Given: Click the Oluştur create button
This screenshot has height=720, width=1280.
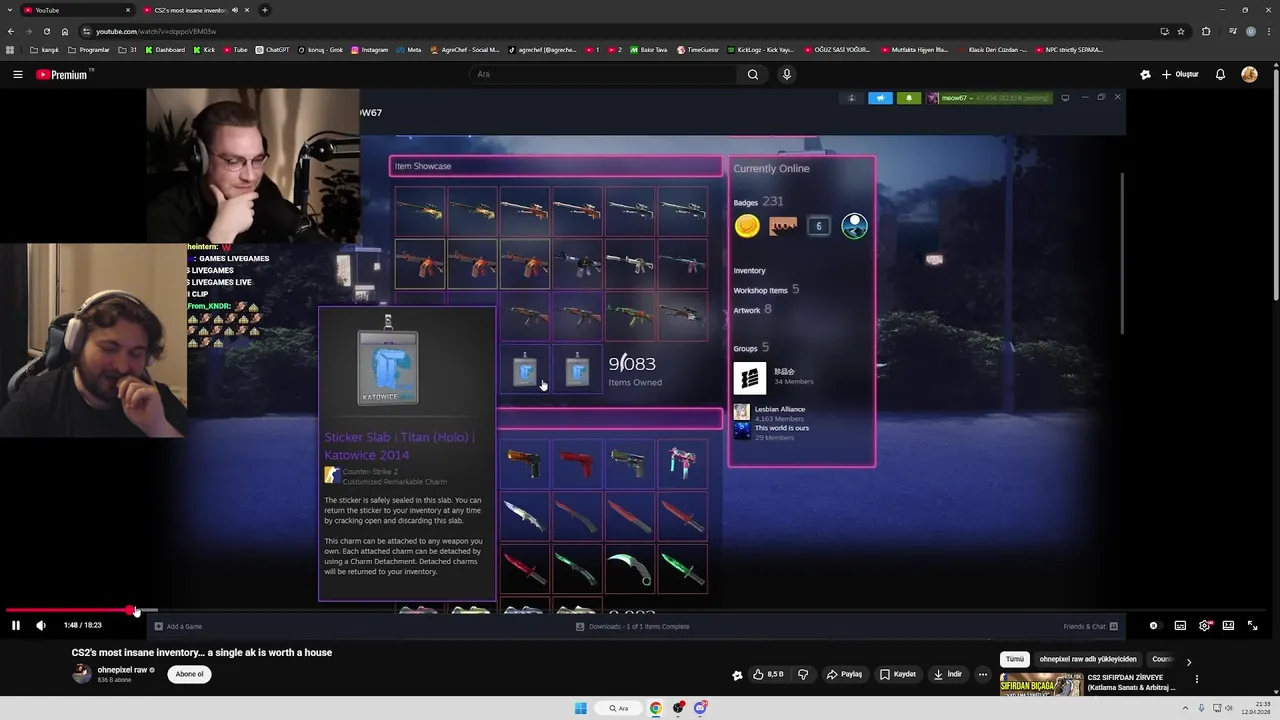Looking at the screenshot, I should click(x=1180, y=74).
